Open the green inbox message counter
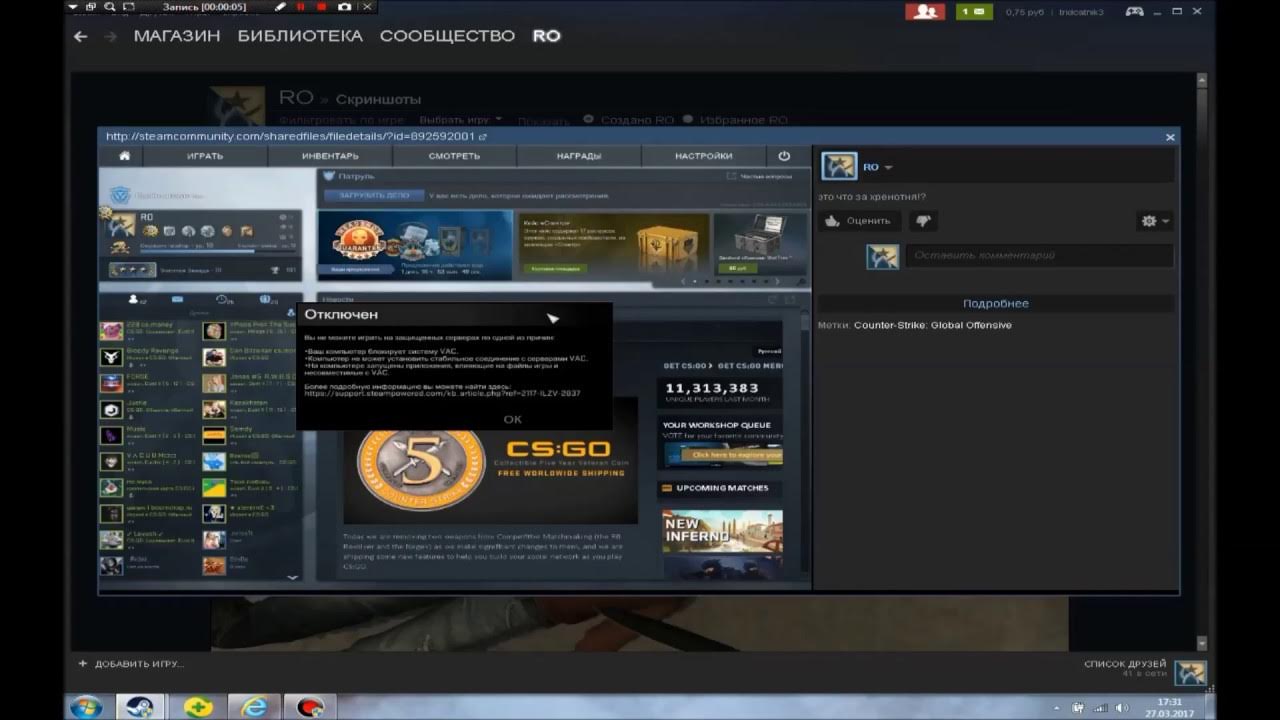The image size is (1280, 720). click(x=974, y=12)
